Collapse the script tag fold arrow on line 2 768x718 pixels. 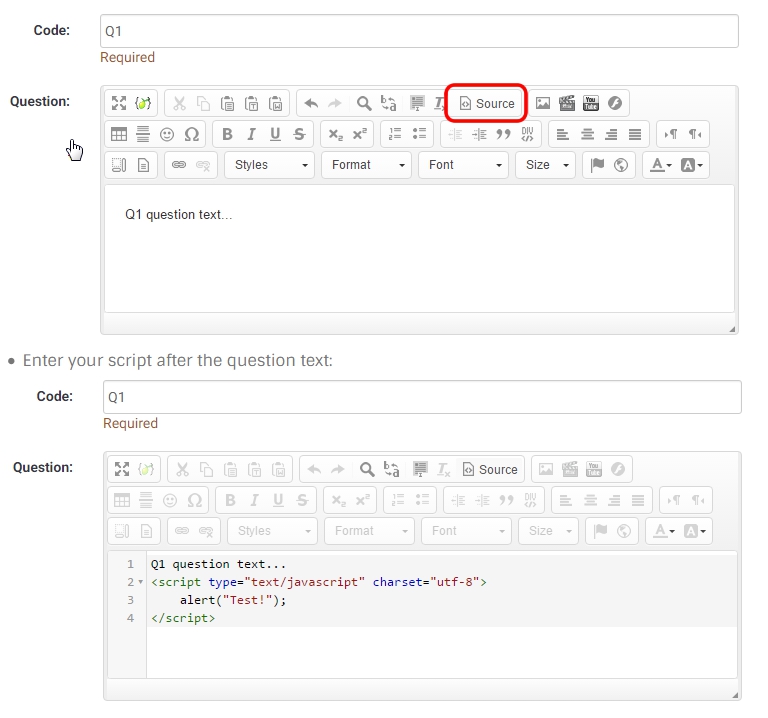[139, 582]
